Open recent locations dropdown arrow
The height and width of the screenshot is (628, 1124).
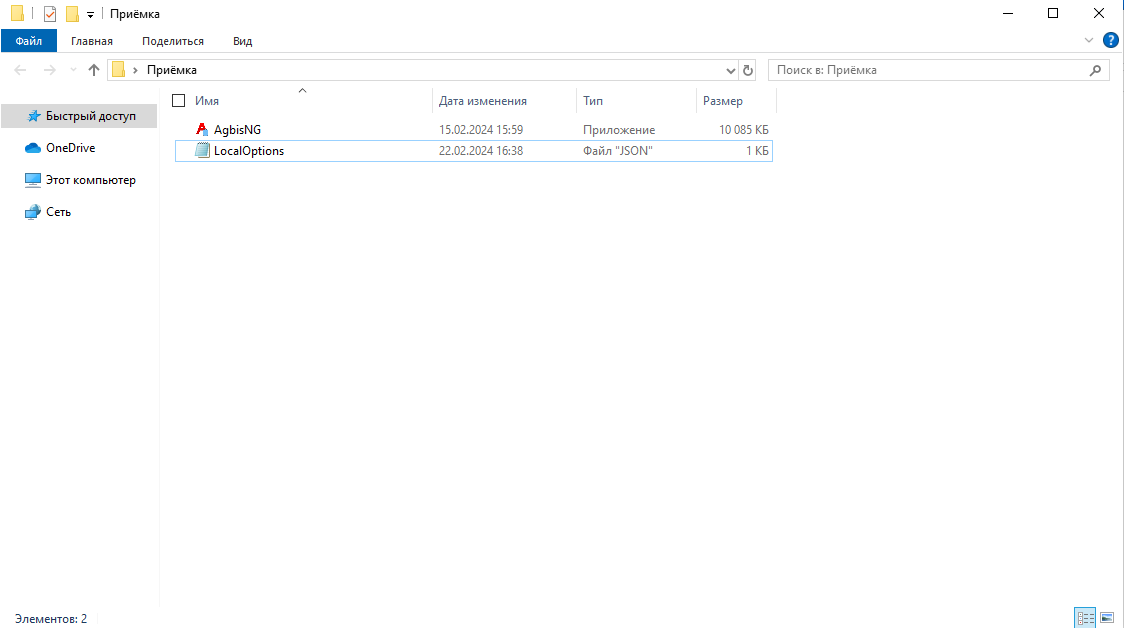73,70
